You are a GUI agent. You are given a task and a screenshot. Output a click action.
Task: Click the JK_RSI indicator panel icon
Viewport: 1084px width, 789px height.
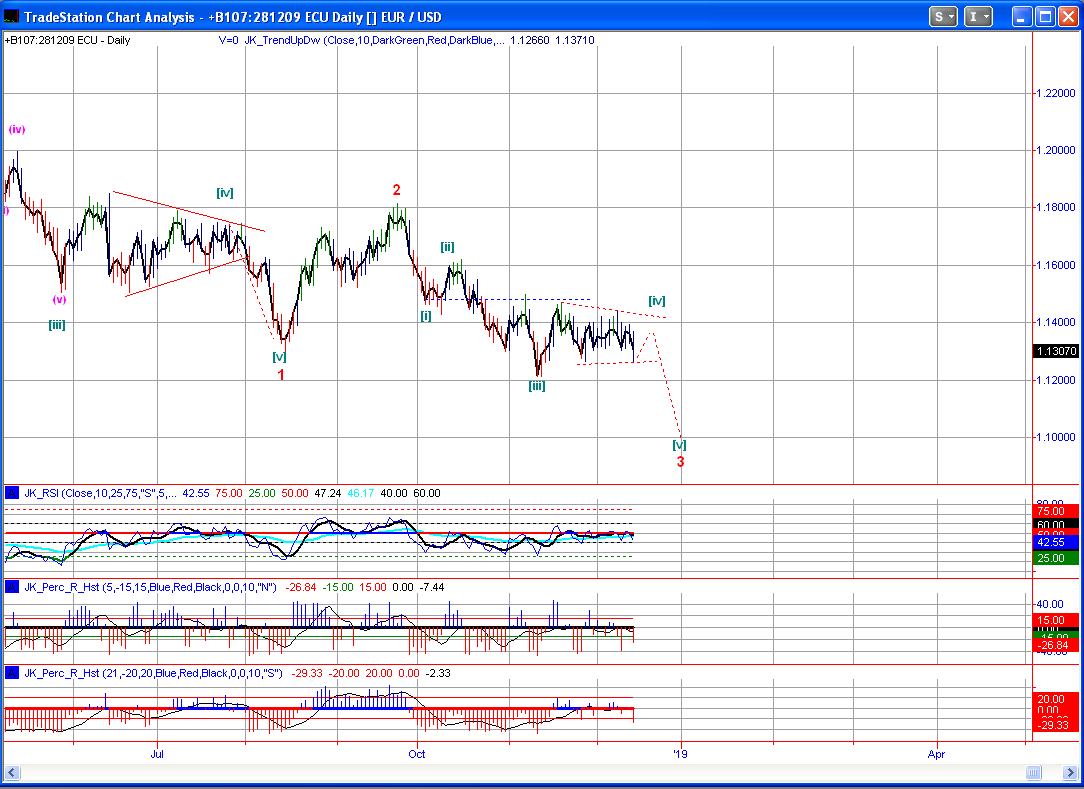click(x=12, y=493)
